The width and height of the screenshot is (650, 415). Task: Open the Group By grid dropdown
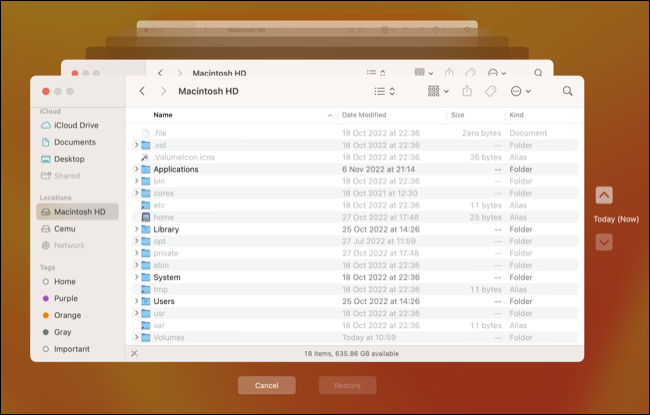click(x=437, y=91)
